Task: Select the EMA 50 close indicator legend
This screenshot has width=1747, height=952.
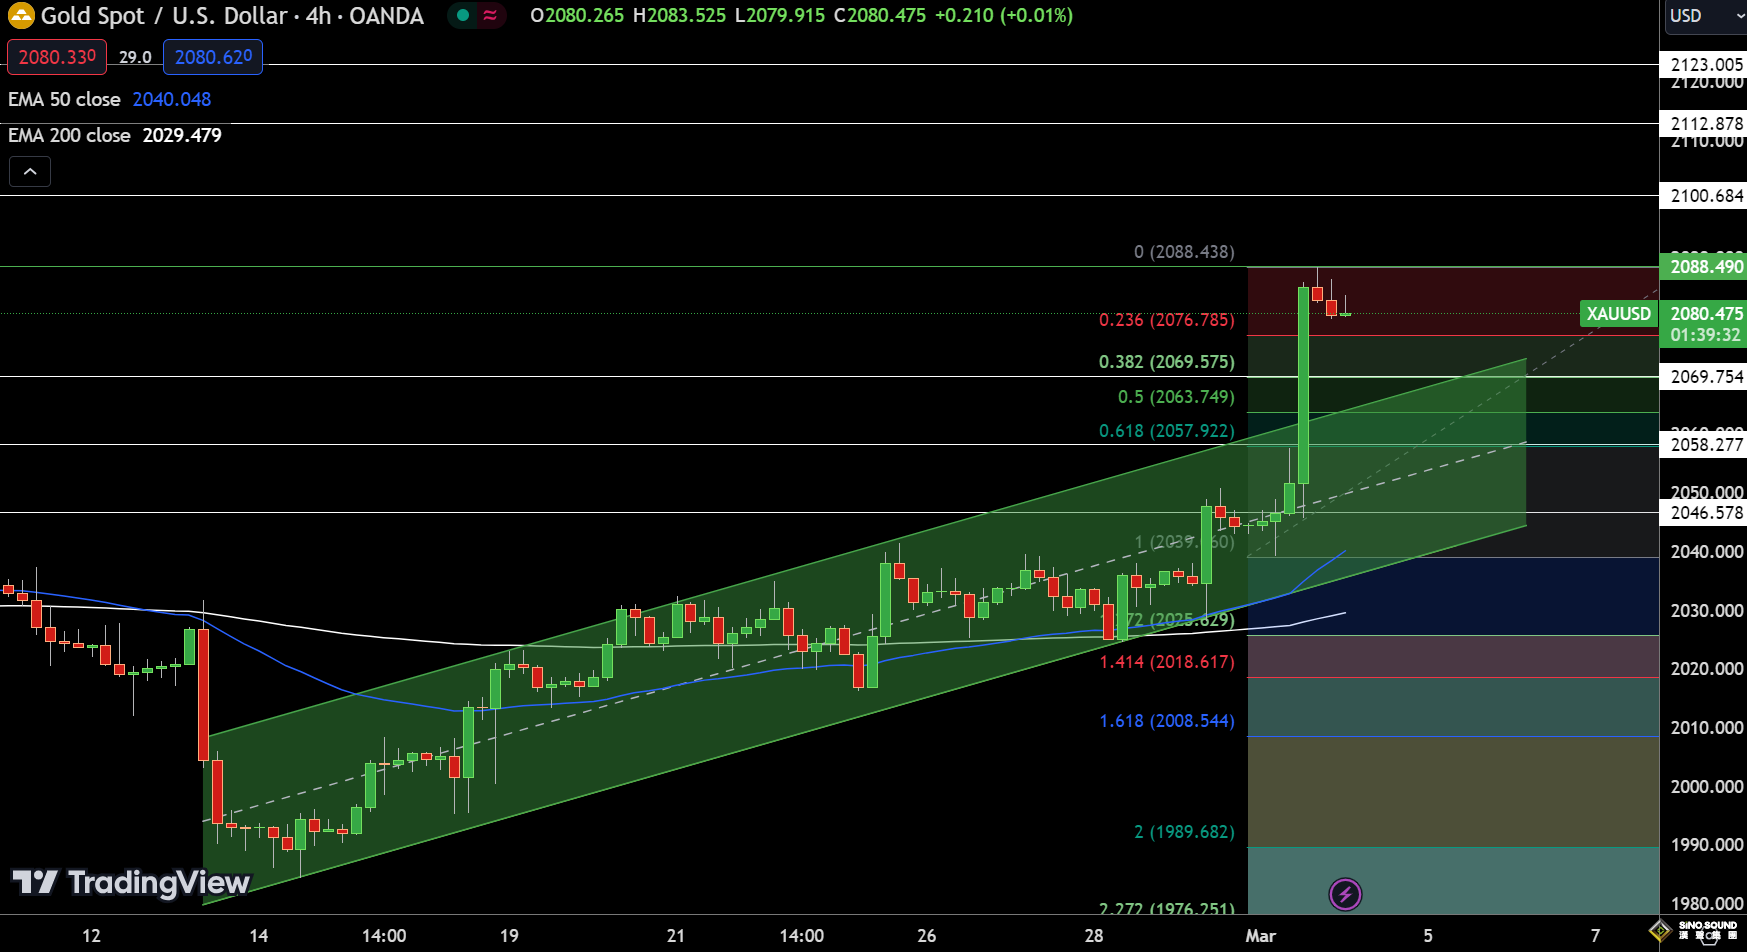Action: click(x=64, y=99)
